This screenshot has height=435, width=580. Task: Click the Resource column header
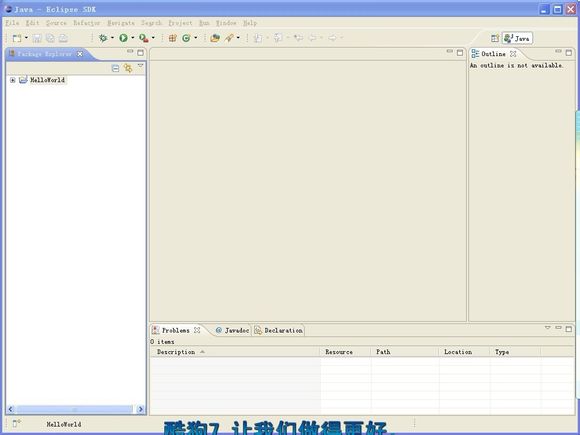(345, 352)
